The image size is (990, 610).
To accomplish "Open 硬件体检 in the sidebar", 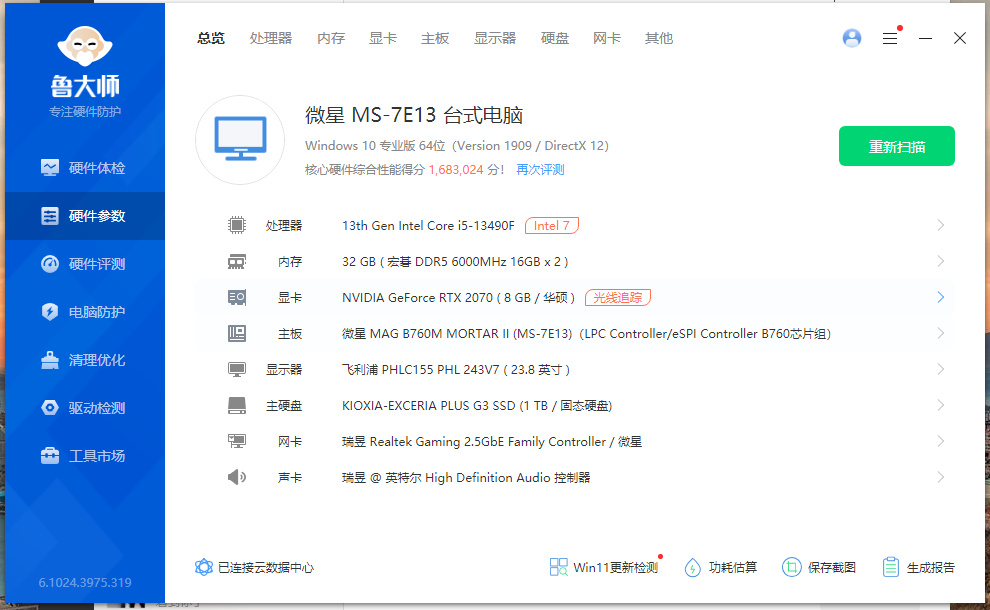I will click(x=85, y=168).
